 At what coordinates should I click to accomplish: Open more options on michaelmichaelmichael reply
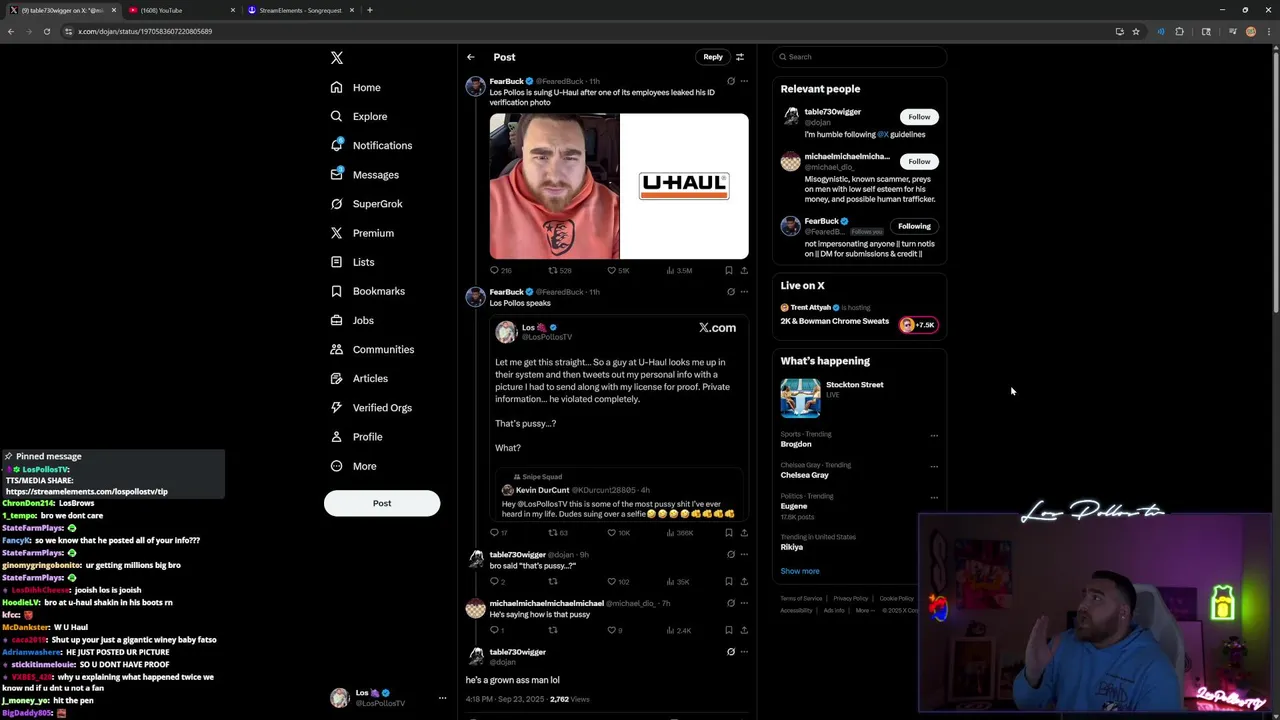[744, 603]
